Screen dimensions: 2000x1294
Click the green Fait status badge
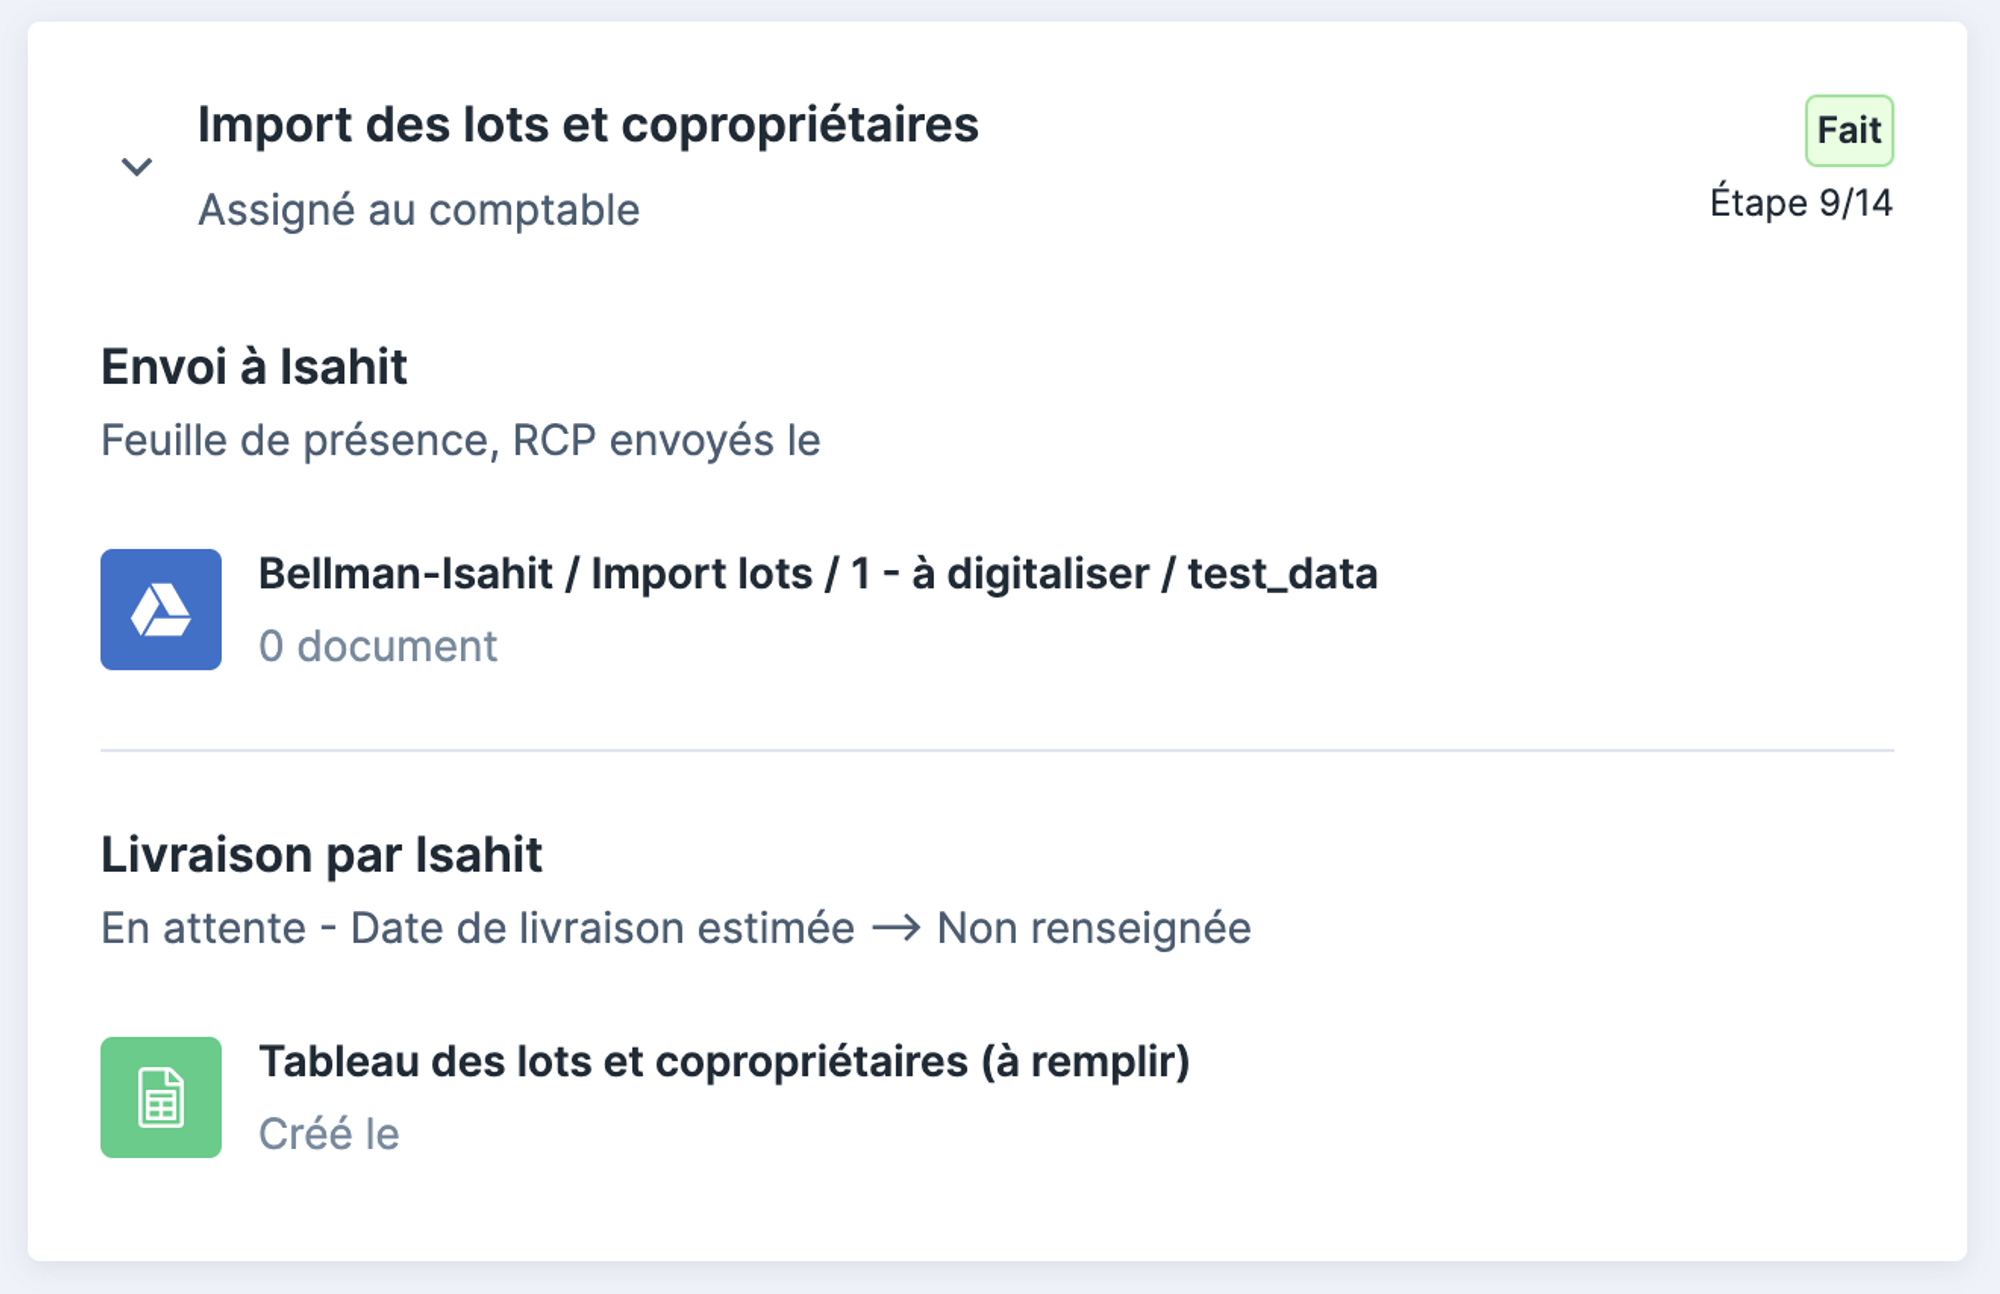tap(1849, 130)
